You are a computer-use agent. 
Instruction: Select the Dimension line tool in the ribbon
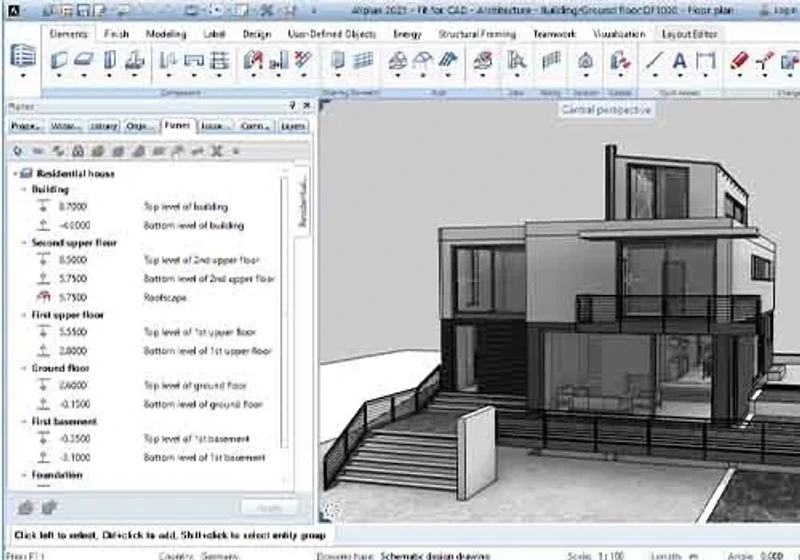pos(706,61)
